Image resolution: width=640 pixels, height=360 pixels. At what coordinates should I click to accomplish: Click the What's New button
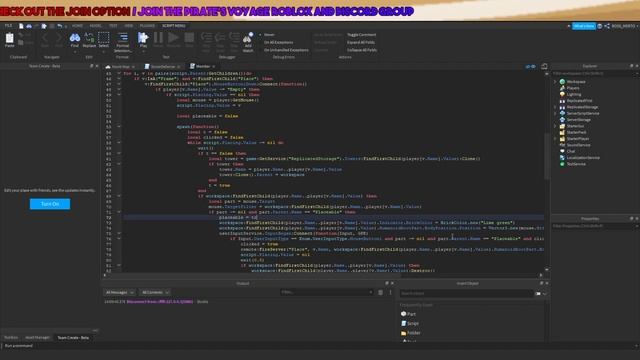point(584,26)
